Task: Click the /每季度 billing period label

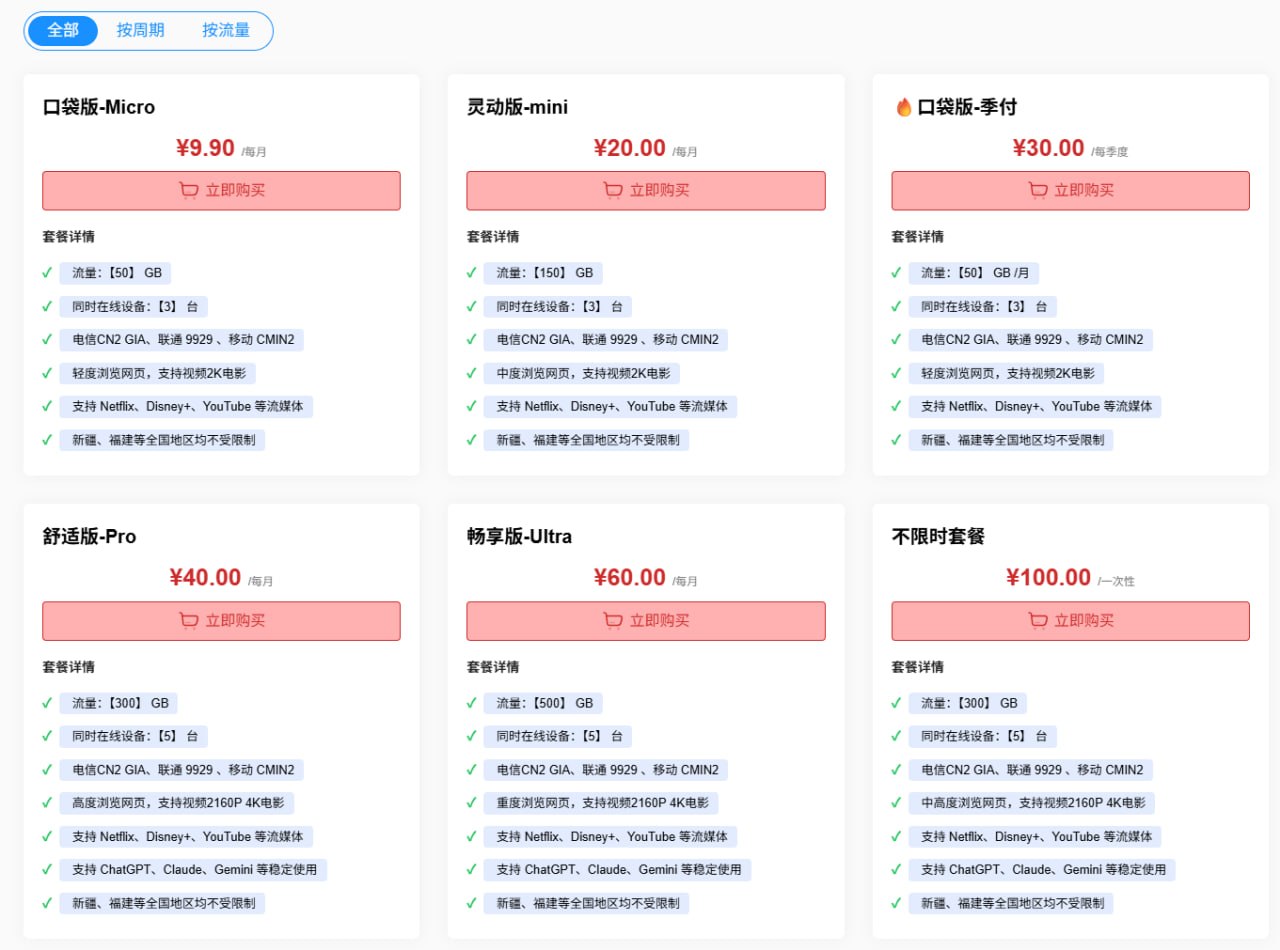Action: tap(1110, 152)
